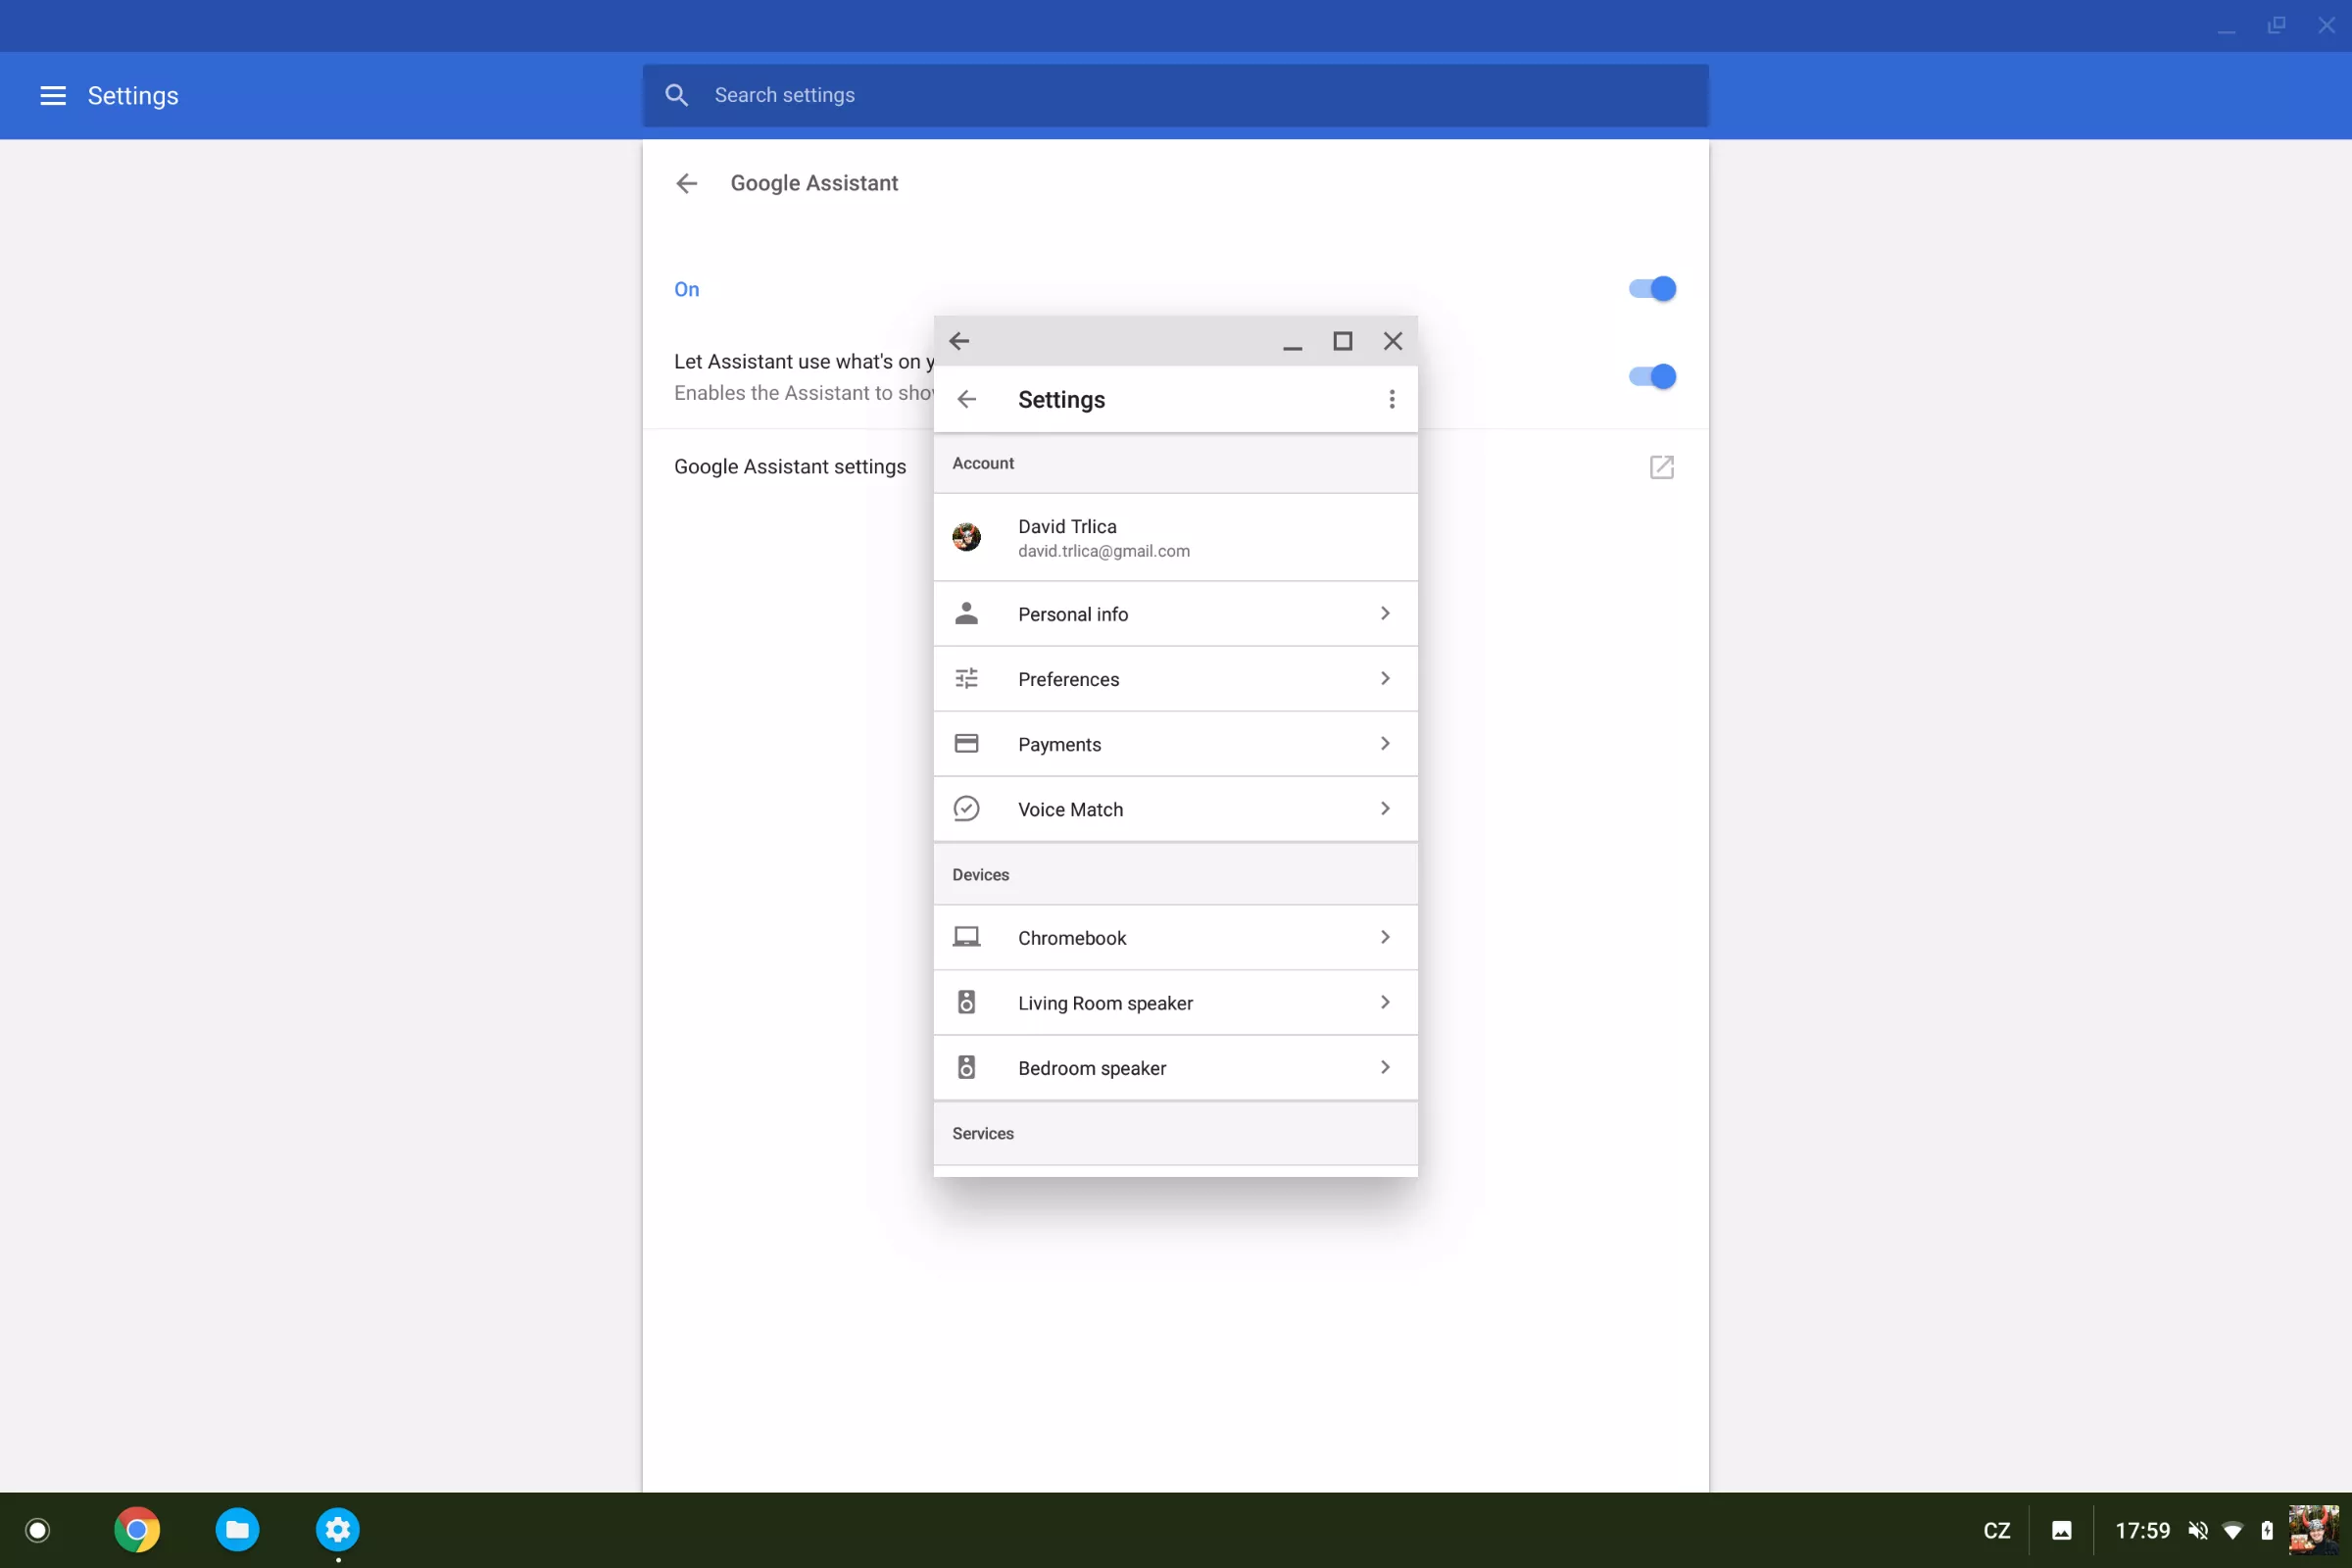Click the Settings title in header bar
Image resolution: width=2352 pixels, height=1568 pixels.
click(133, 96)
